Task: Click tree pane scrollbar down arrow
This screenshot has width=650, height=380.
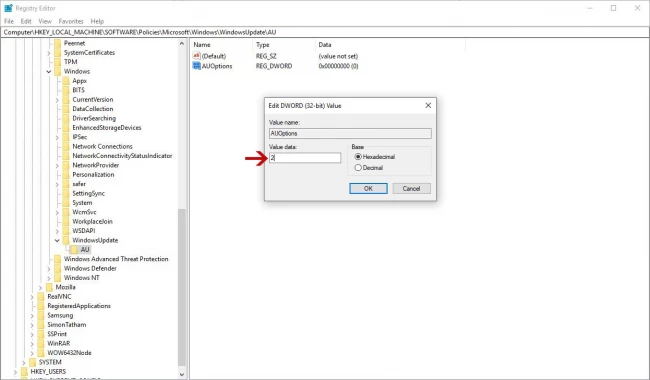Action: [182, 374]
